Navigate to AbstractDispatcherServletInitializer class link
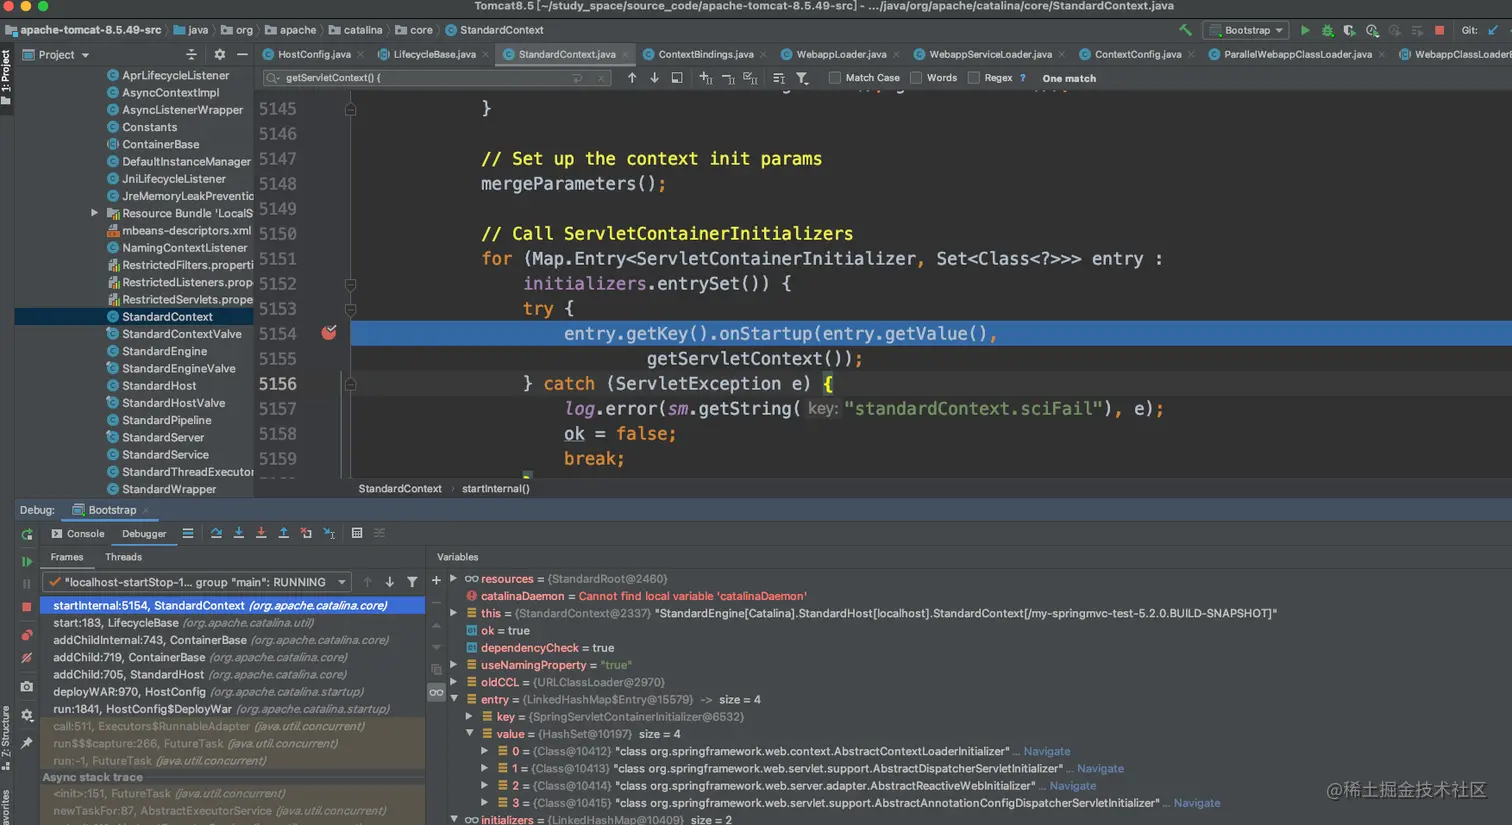Viewport: 1512px width, 825px height. tap(1100, 769)
